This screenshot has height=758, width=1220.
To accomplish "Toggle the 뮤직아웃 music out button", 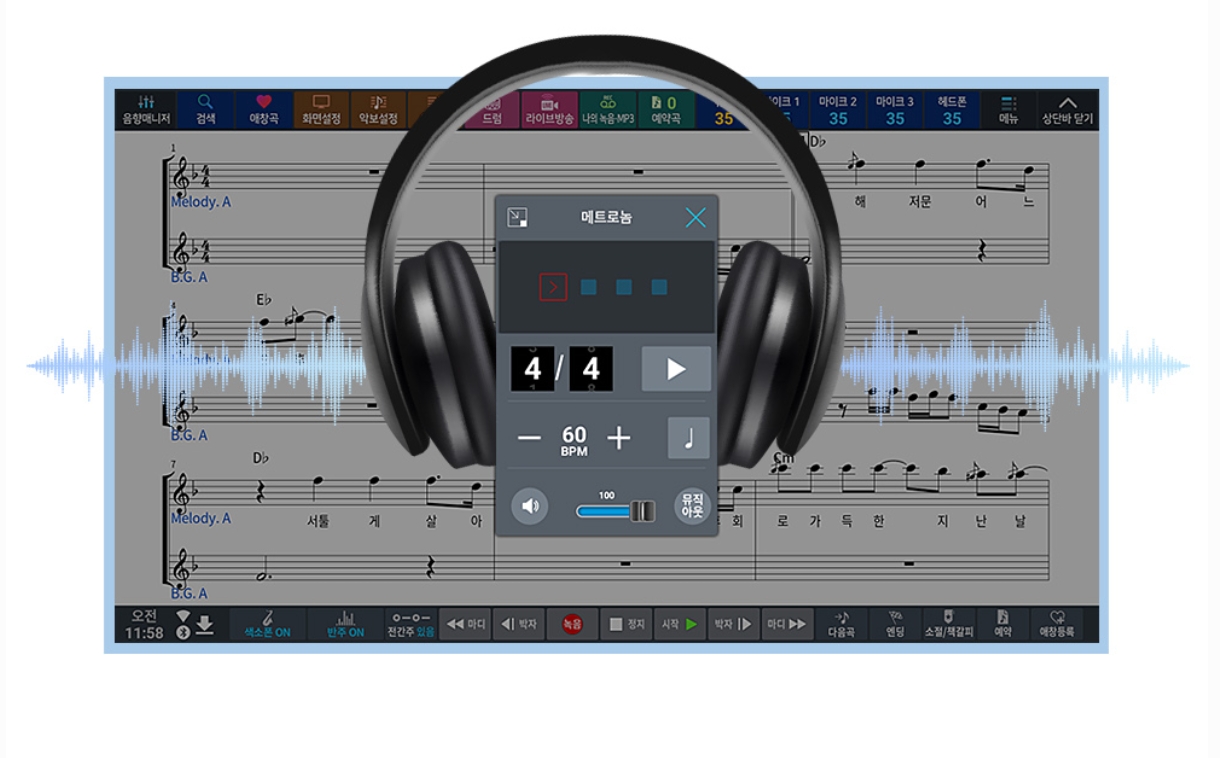I will (692, 506).
